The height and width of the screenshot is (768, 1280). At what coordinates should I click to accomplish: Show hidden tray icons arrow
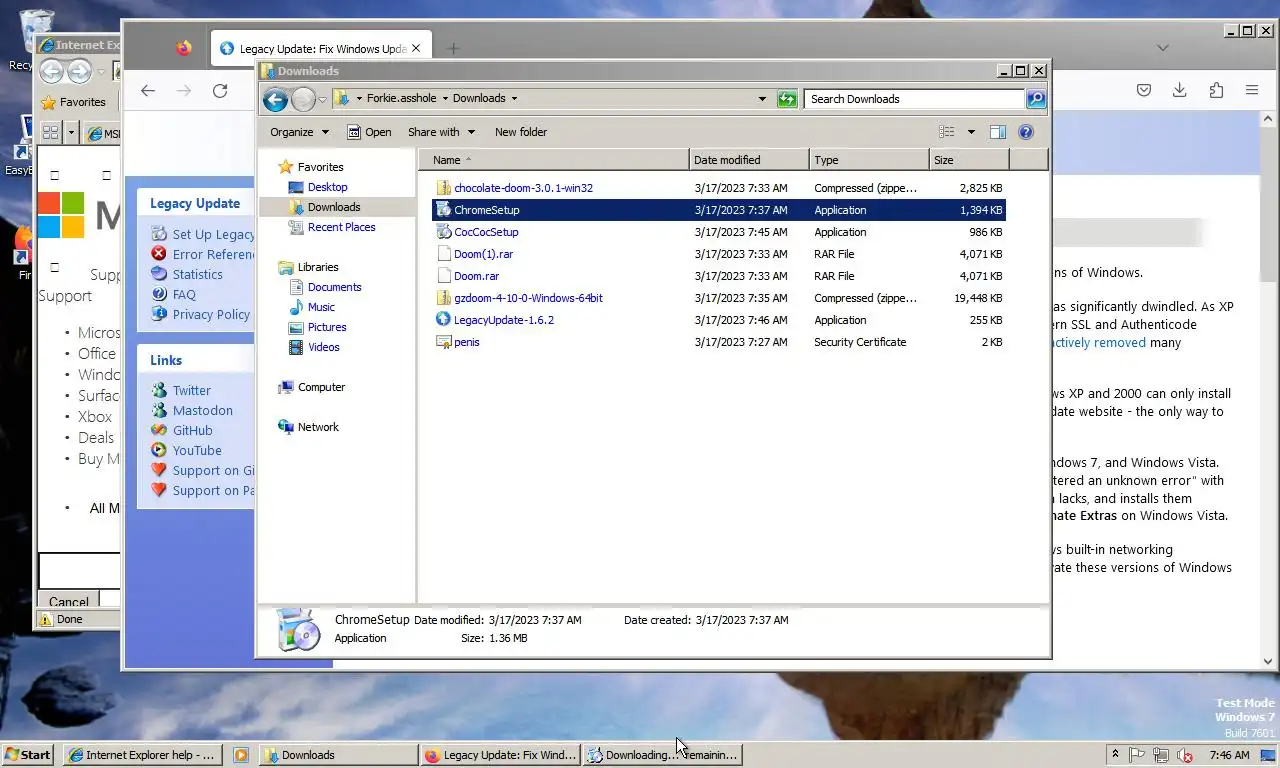click(1115, 755)
